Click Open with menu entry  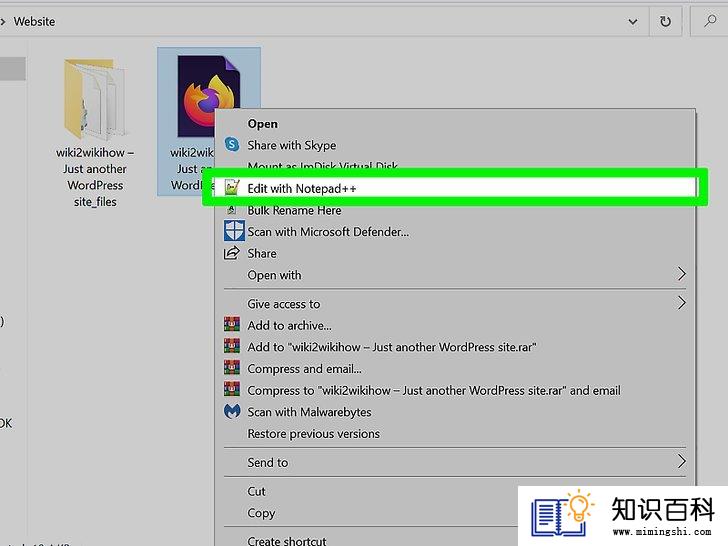[x=455, y=275]
